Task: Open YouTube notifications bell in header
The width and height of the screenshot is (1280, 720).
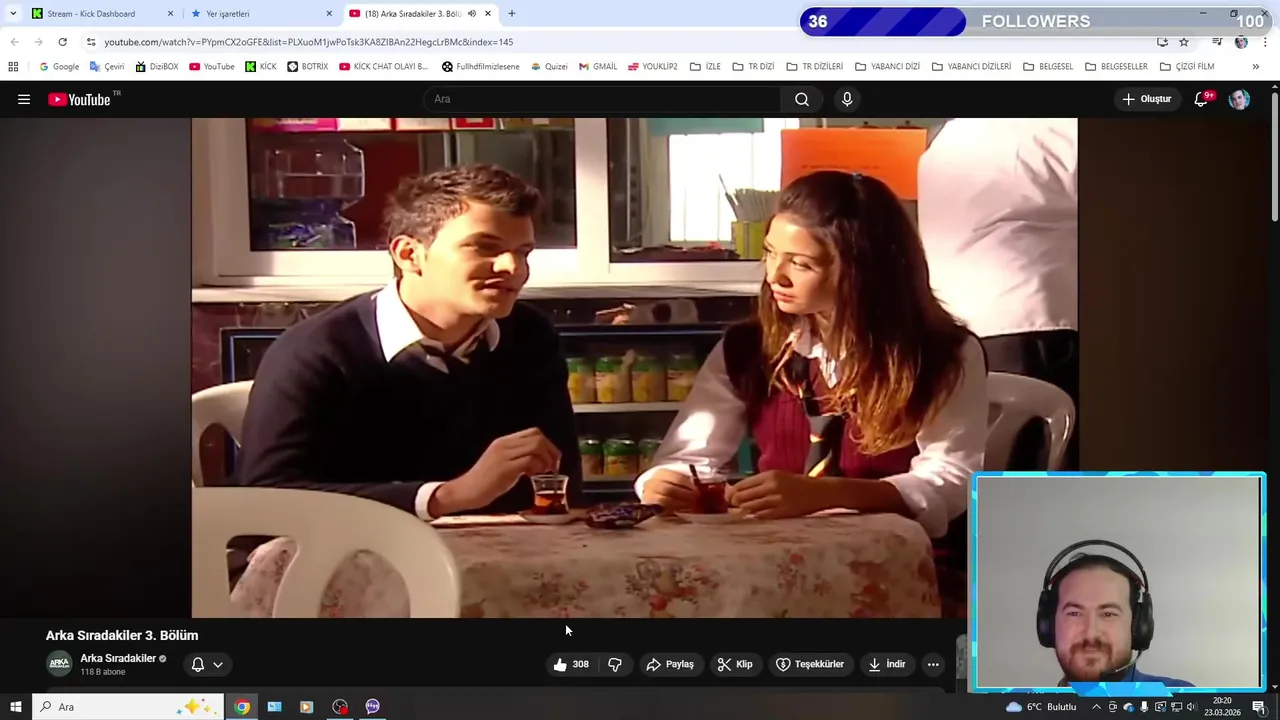Action: [x=1202, y=99]
